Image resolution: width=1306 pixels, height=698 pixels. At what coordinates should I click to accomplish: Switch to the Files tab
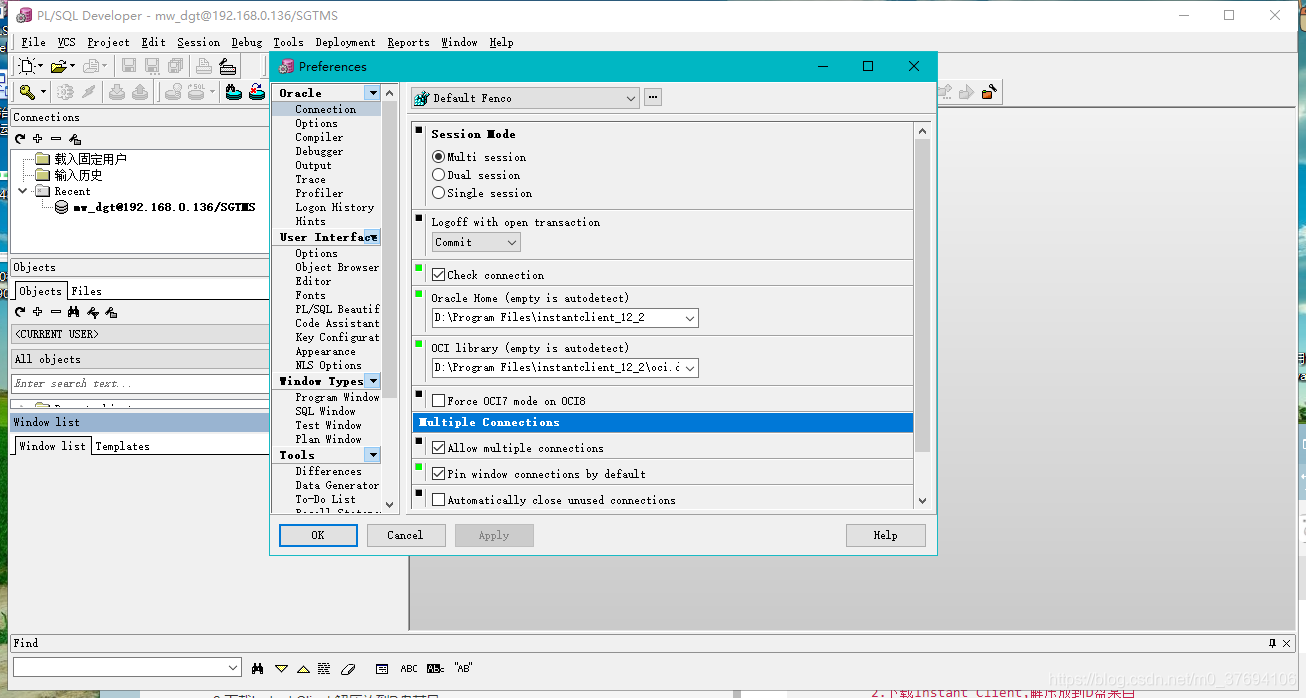click(x=86, y=291)
